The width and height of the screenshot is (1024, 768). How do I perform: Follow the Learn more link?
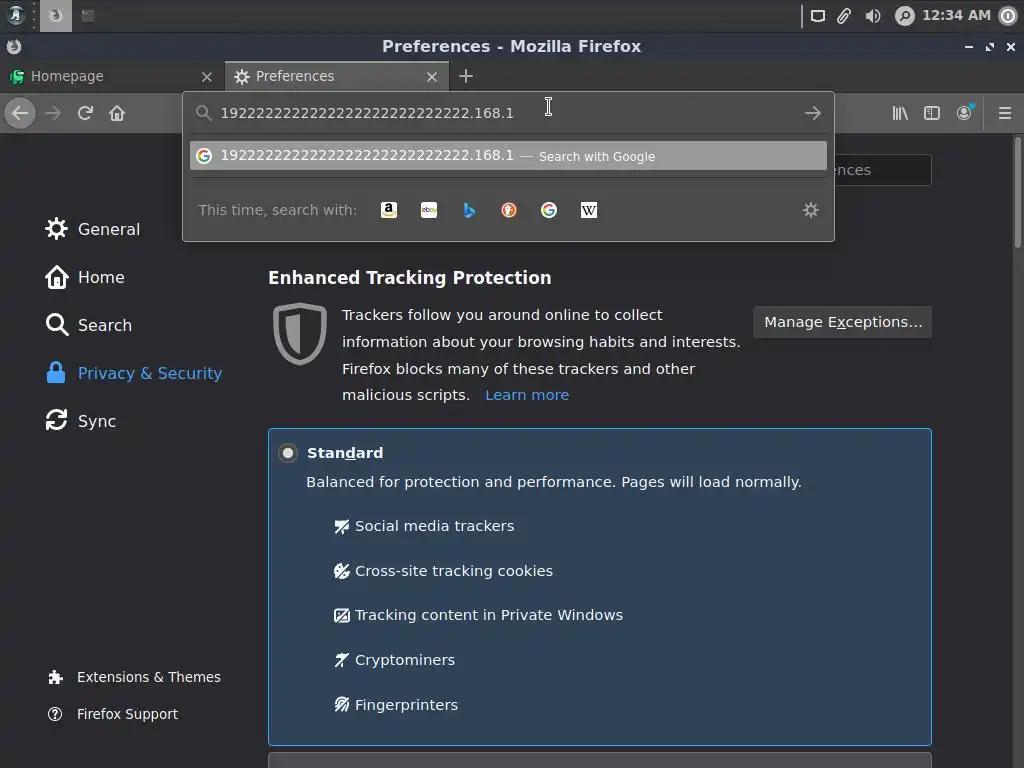pos(527,395)
